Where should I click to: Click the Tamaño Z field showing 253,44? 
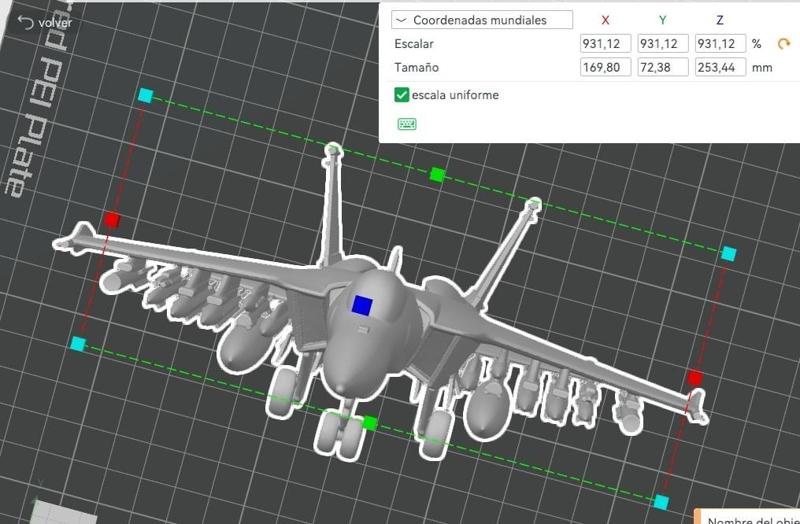(720, 67)
